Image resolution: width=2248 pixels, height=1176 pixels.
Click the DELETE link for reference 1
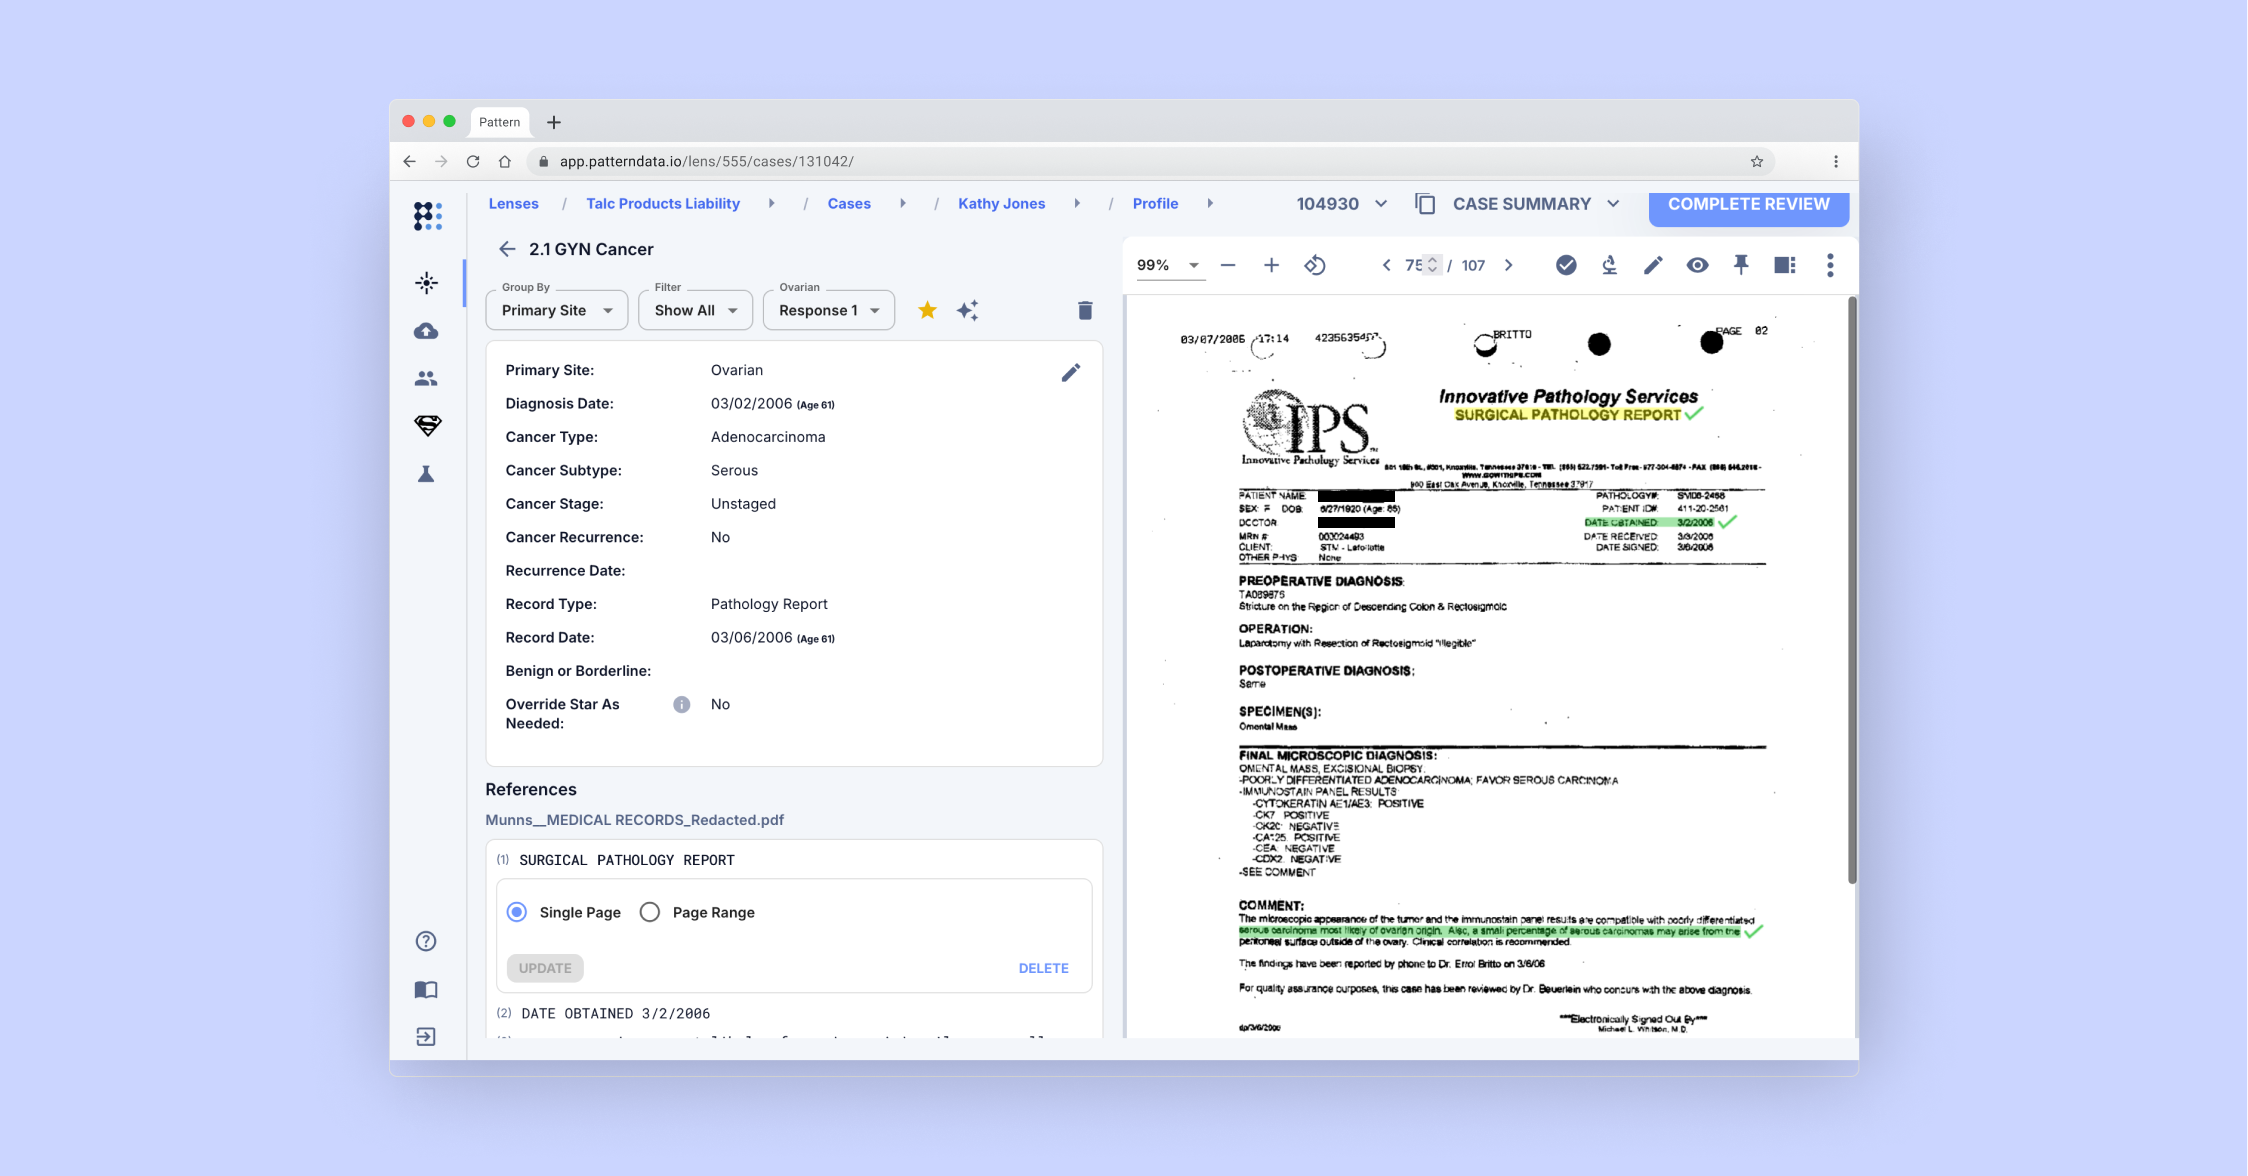pyautogui.click(x=1042, y=968)
